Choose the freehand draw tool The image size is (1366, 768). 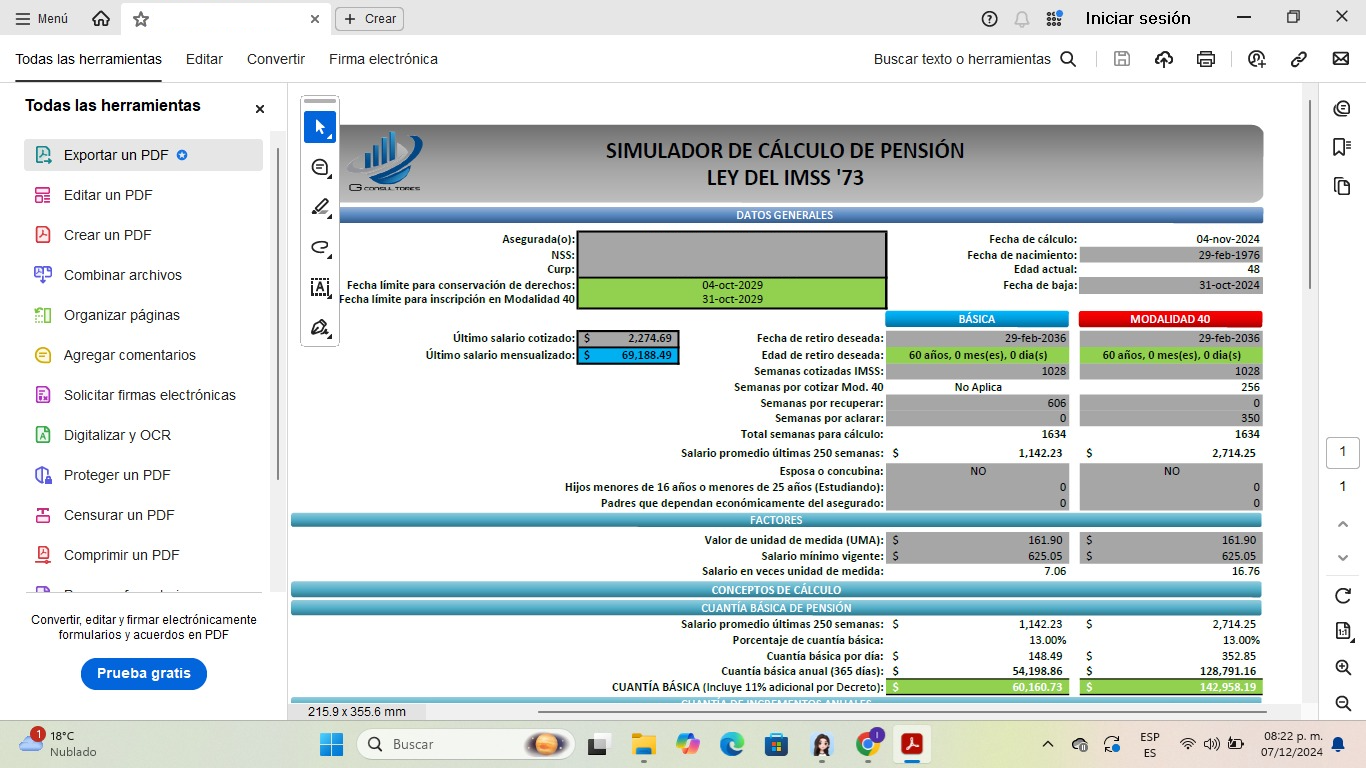tap(320, 247)
